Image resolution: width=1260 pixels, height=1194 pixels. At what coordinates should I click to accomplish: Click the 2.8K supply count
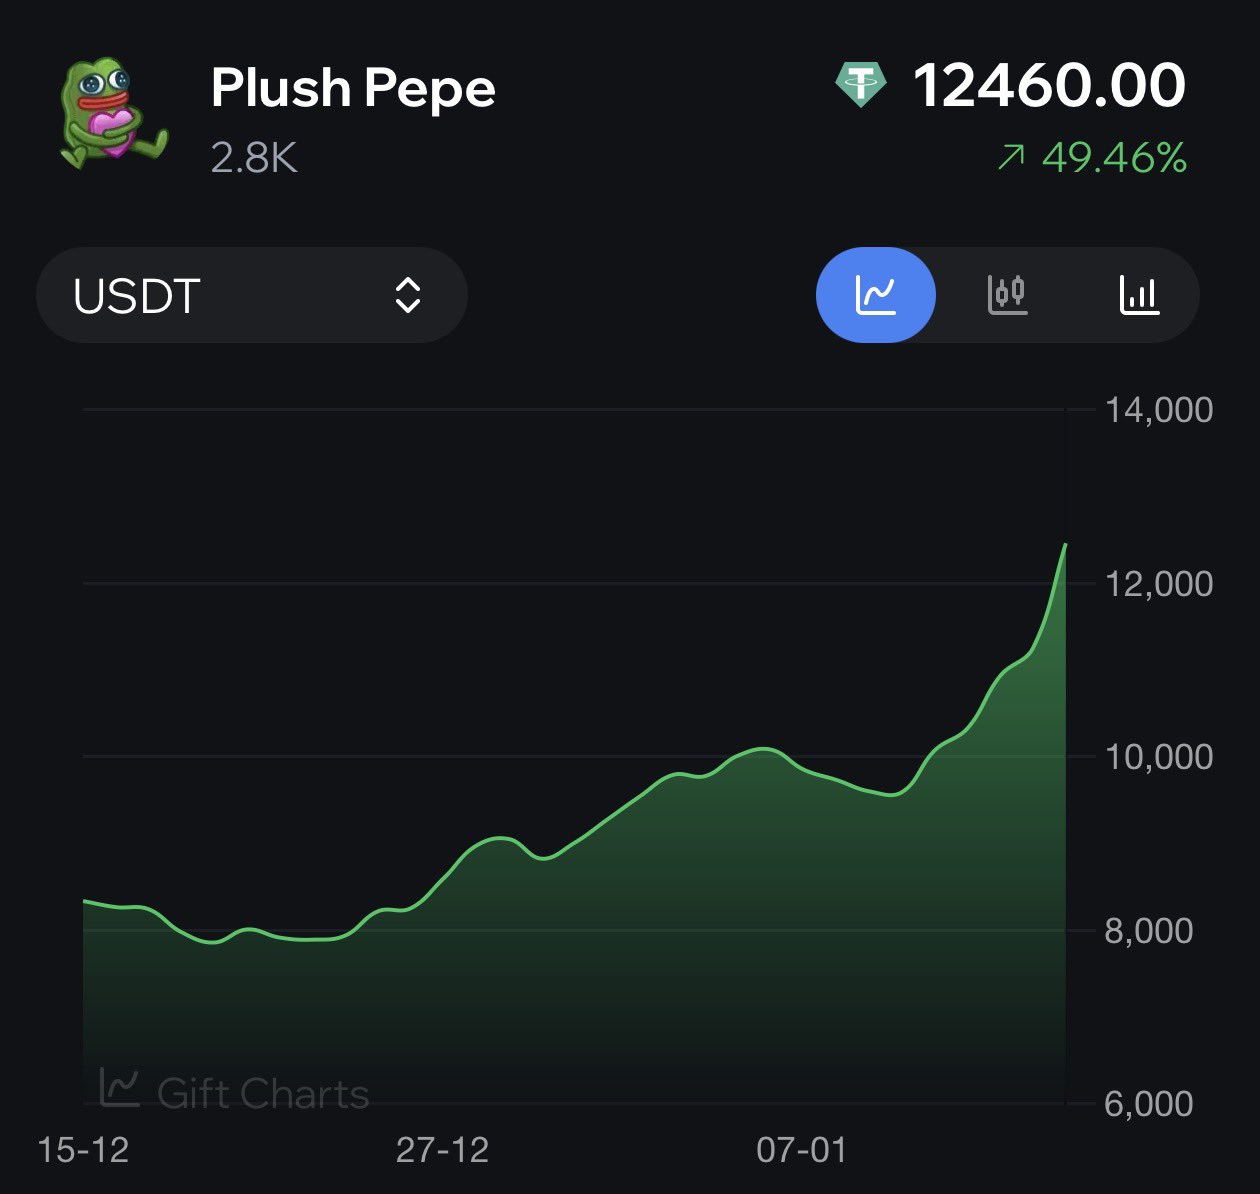(254, 158)
